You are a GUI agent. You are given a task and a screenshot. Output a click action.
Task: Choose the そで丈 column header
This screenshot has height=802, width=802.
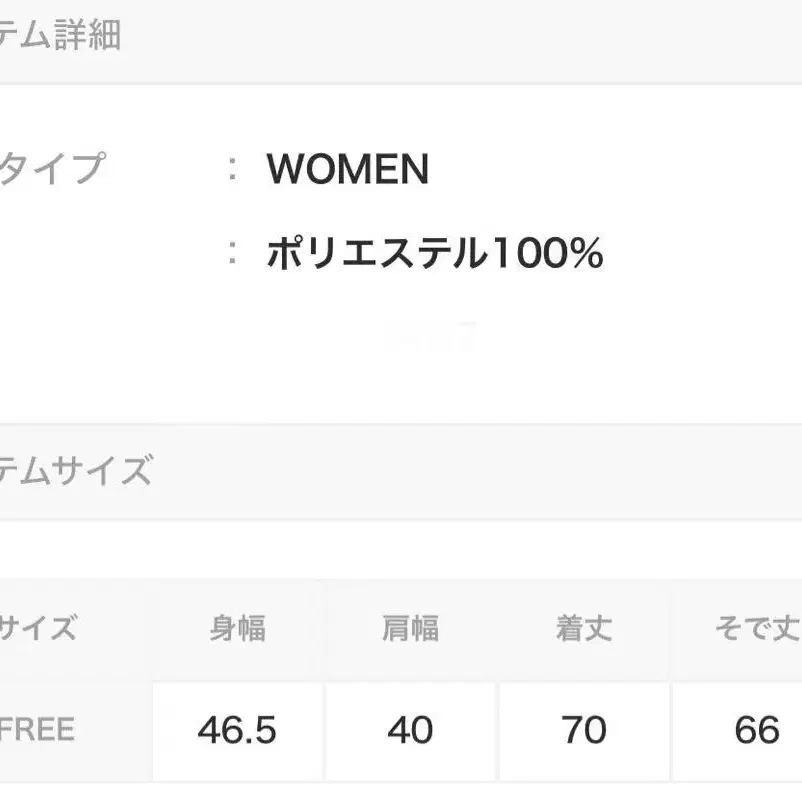click(756, 629)
